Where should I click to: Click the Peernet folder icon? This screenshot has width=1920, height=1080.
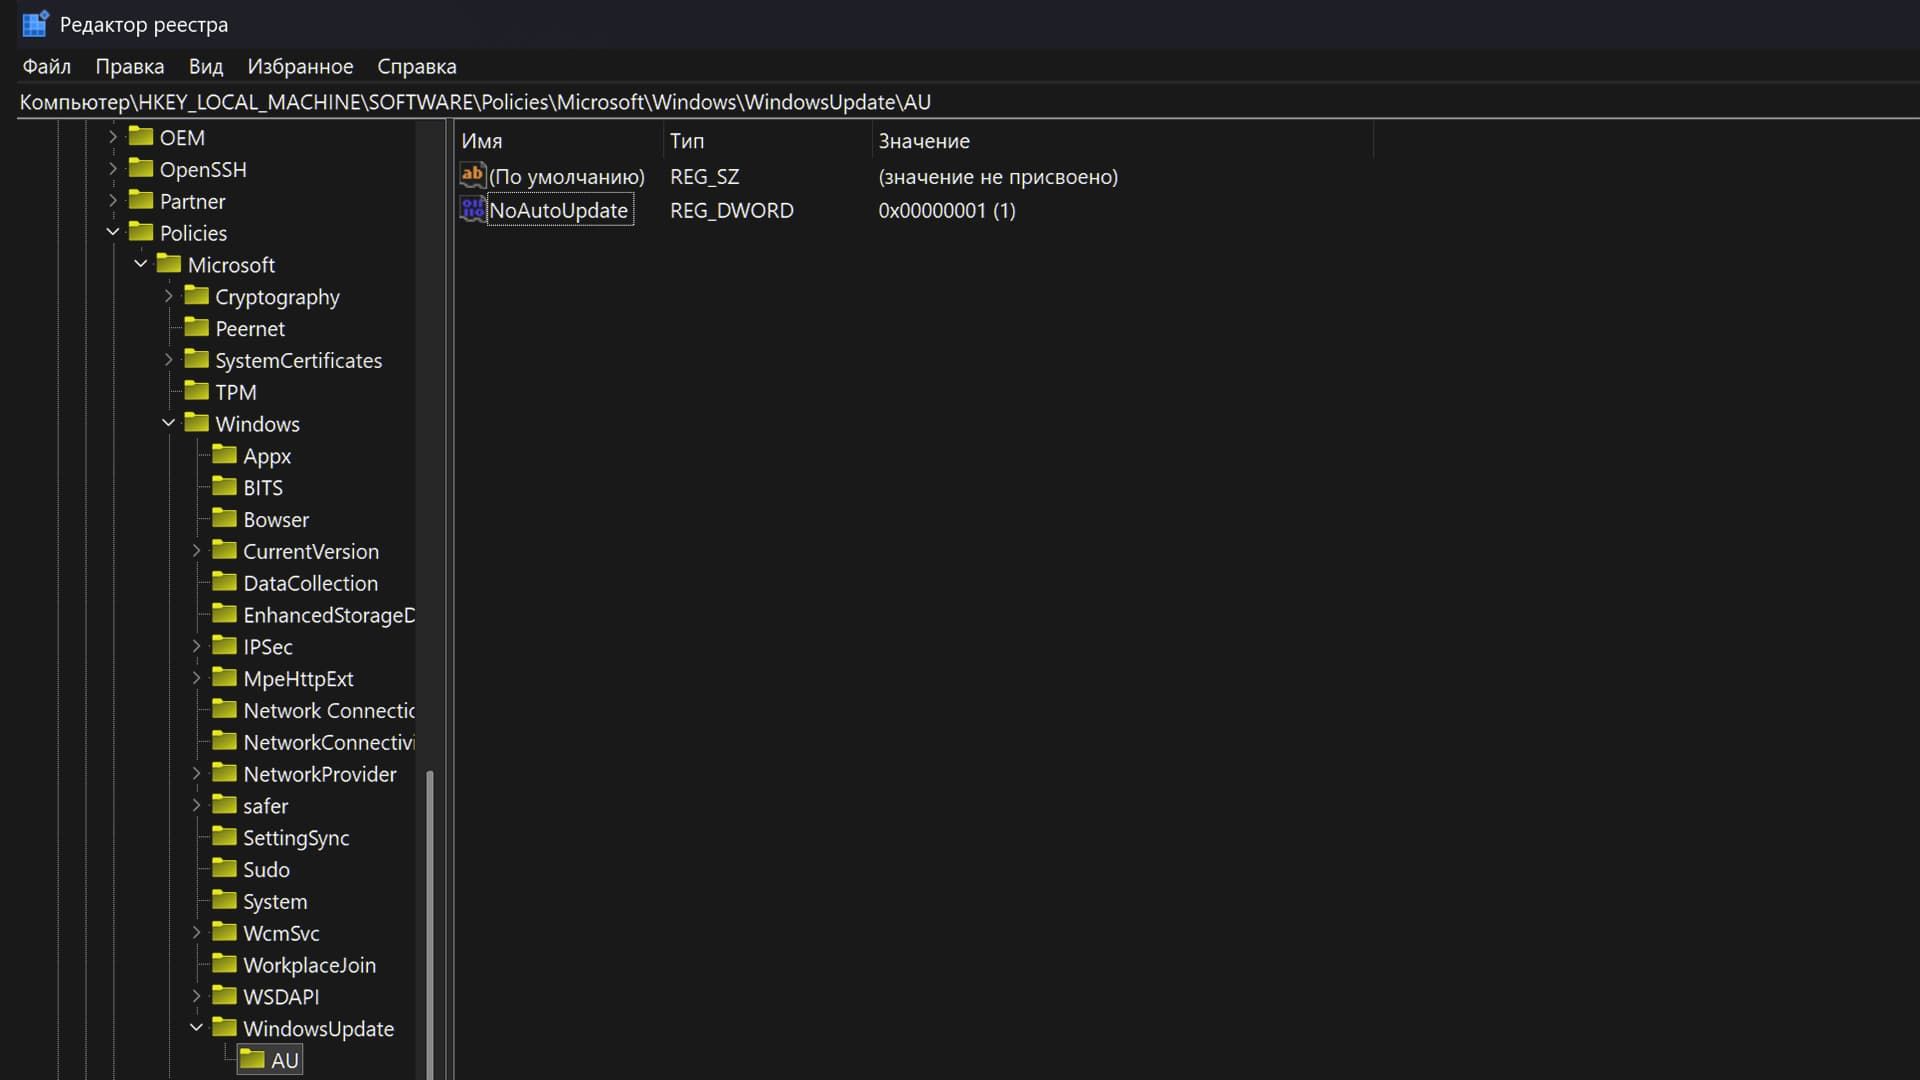[x=197, y=327]
